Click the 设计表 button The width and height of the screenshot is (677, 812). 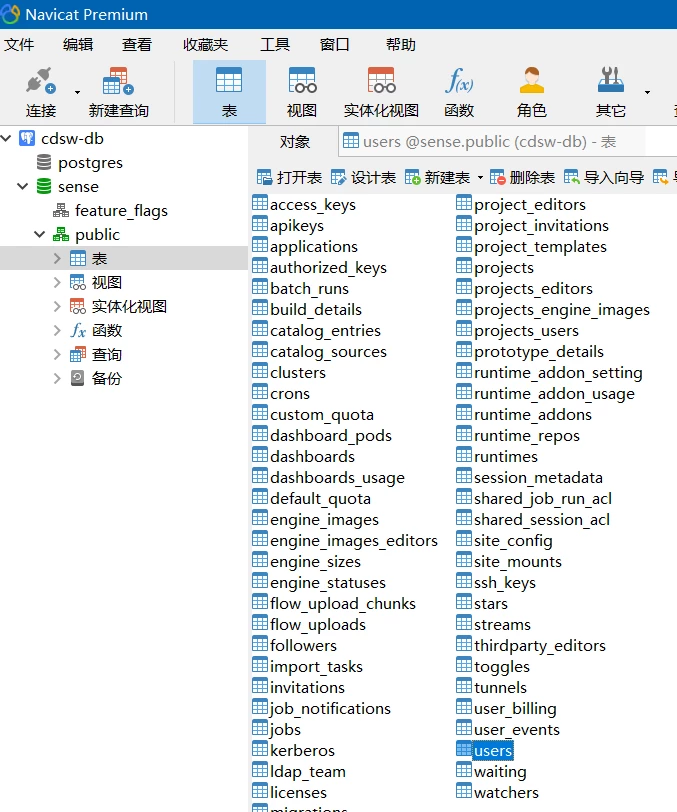tap(363, 178)
